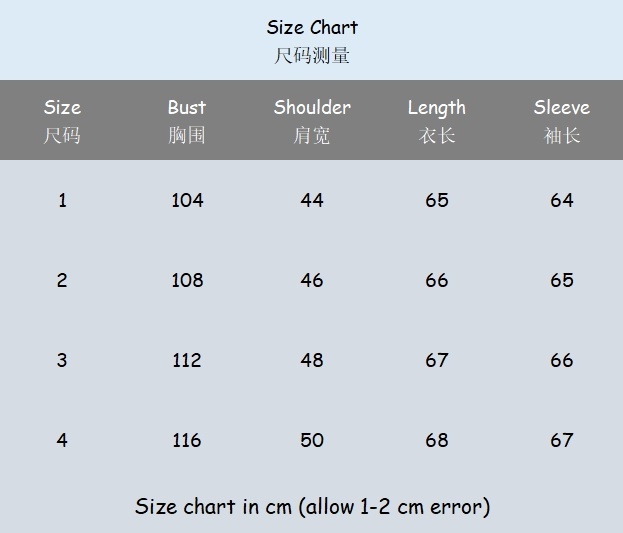The width and height of the screenshot is (623, 533).
Task: Click the Size Chart title text
Action: (x=312, y=28)
